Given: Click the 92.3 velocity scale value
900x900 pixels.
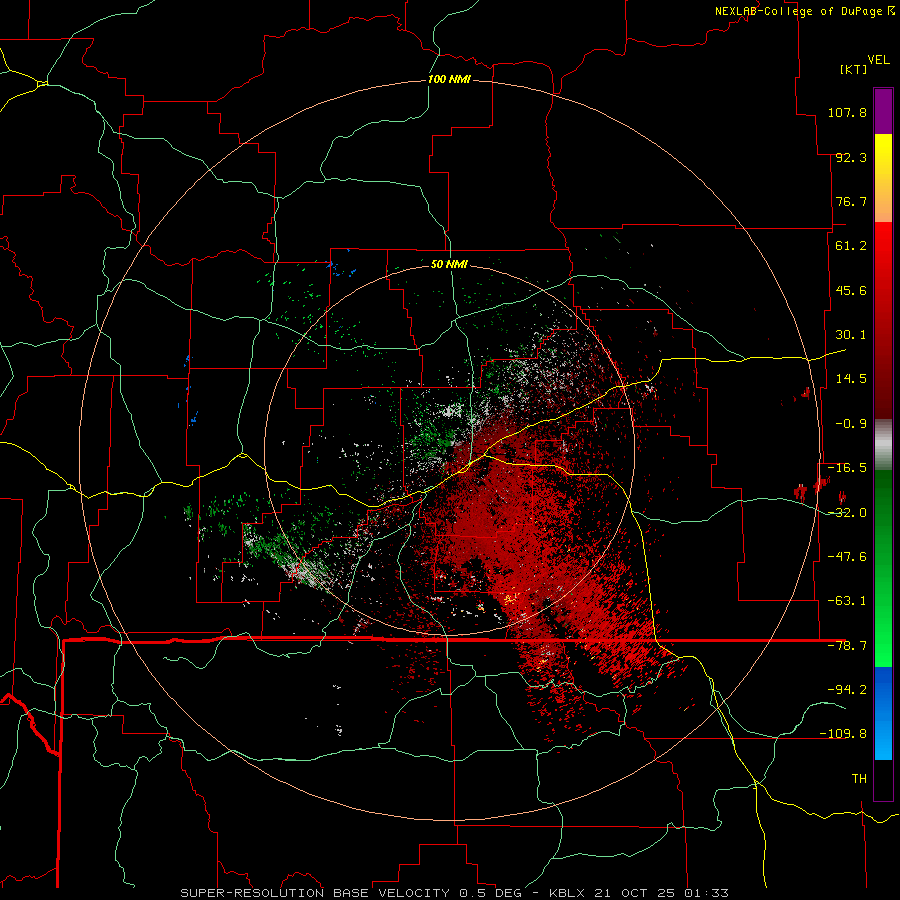Looking at the screenshot, I should (x=851, y=157).
